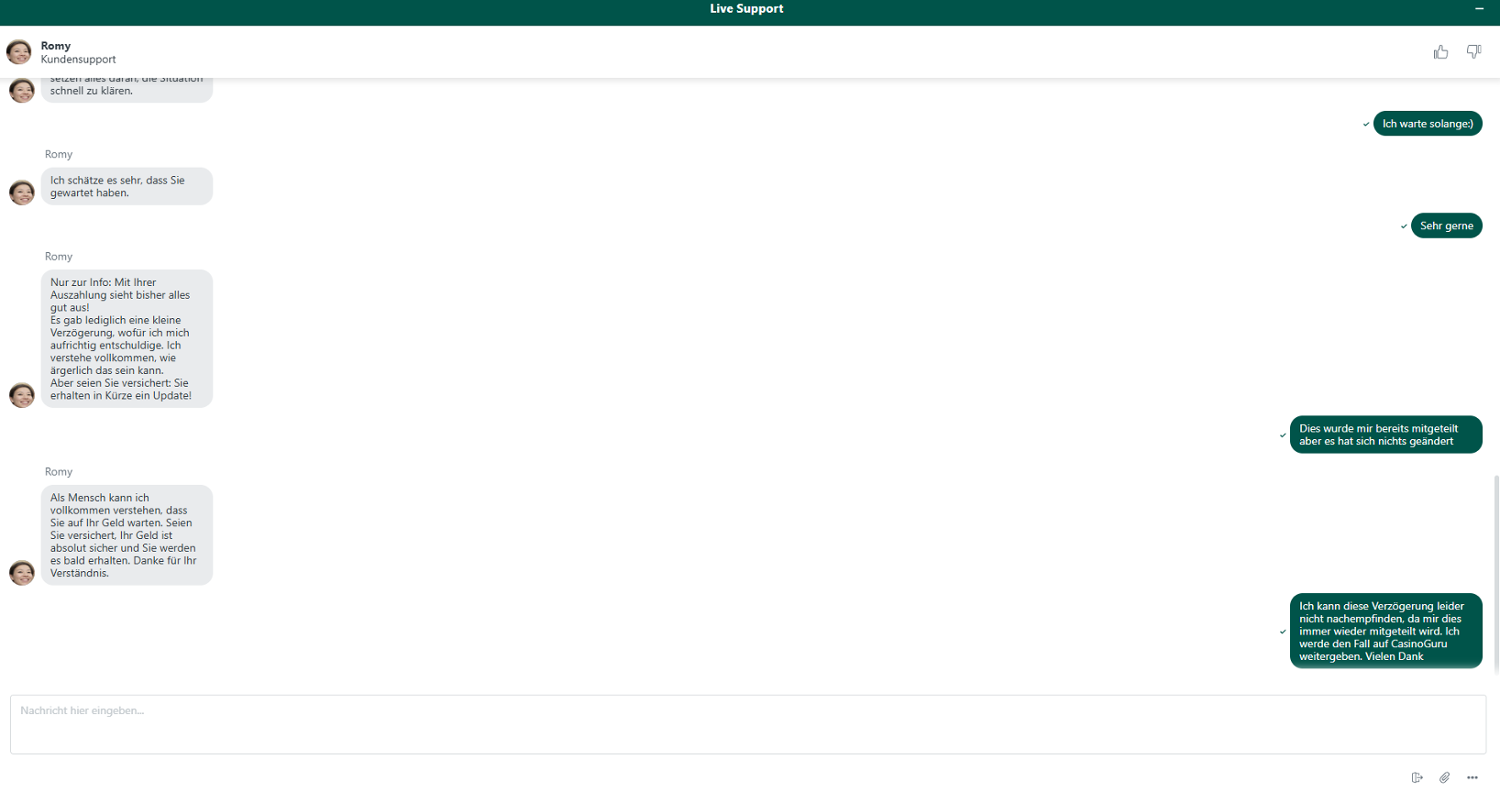Rate the chat with thumbs up

tap(1440, 52)
